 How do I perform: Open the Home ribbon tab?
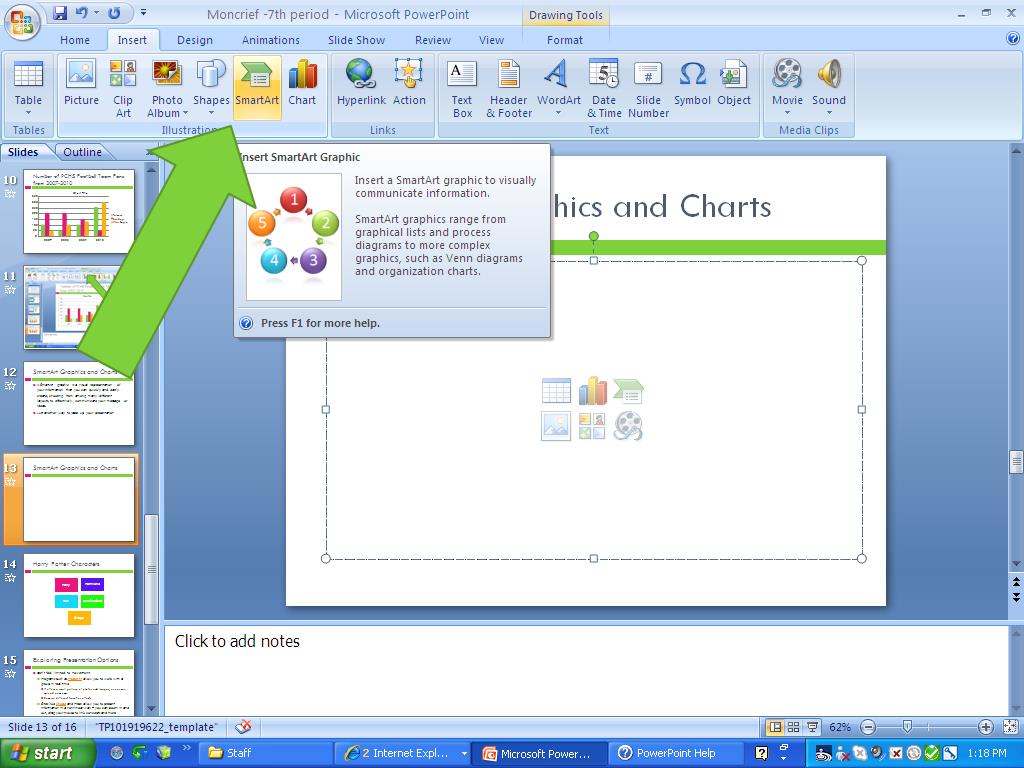point(75,40)
